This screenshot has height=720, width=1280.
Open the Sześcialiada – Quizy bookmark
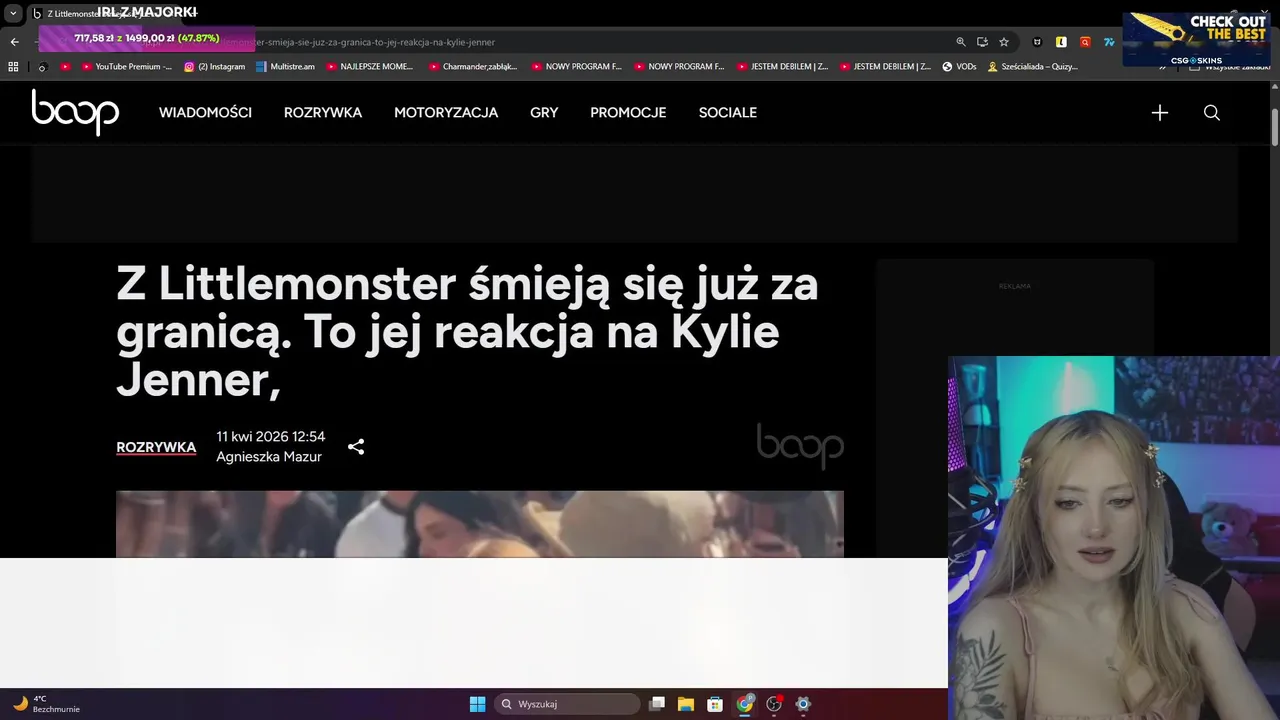pos(1033,67)
